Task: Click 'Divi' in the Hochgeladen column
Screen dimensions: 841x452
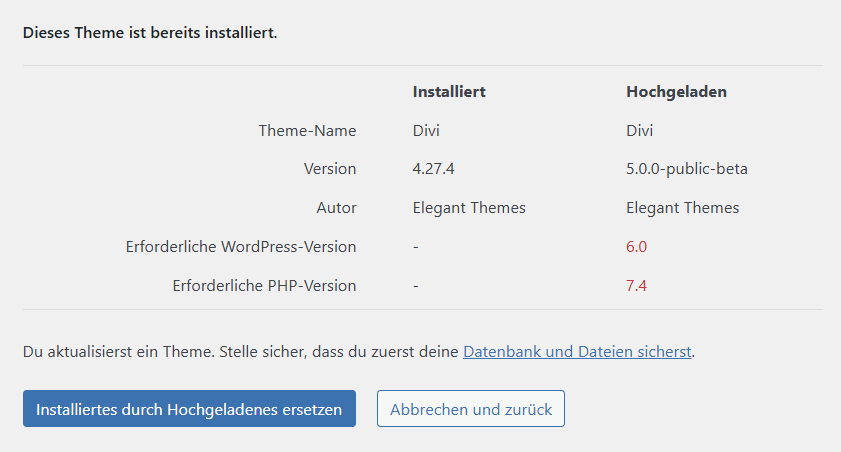Action: click(x=640, y=130)
